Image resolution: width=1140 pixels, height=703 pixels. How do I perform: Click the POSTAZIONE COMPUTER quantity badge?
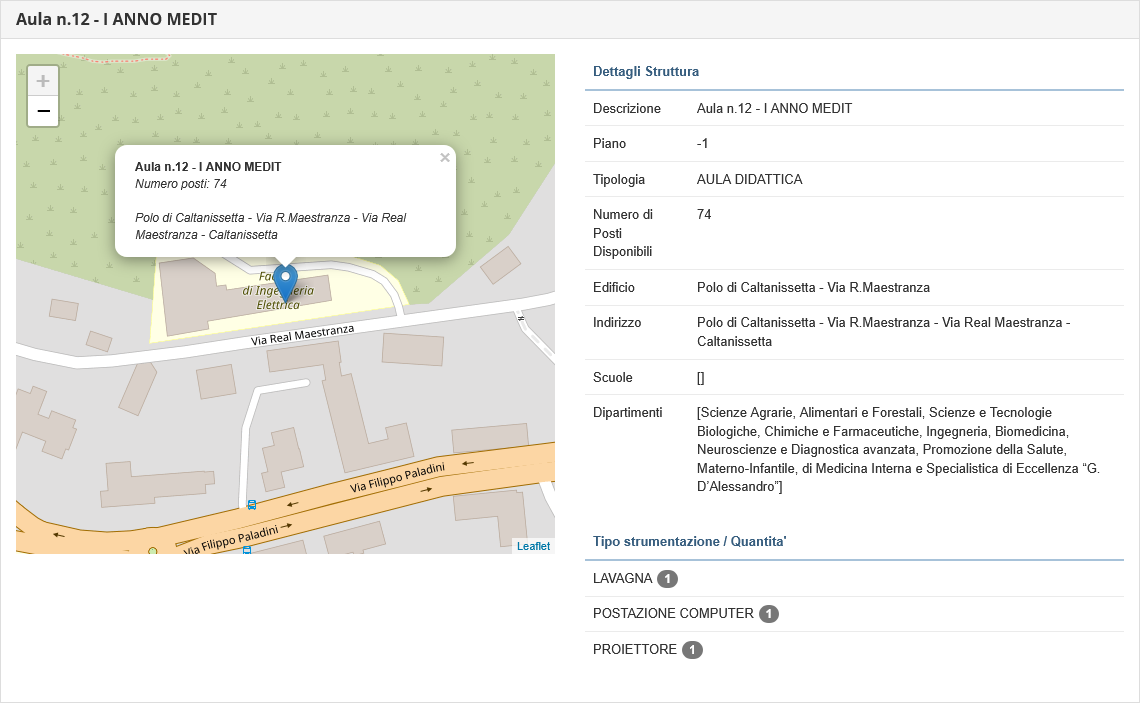point(768,614)
